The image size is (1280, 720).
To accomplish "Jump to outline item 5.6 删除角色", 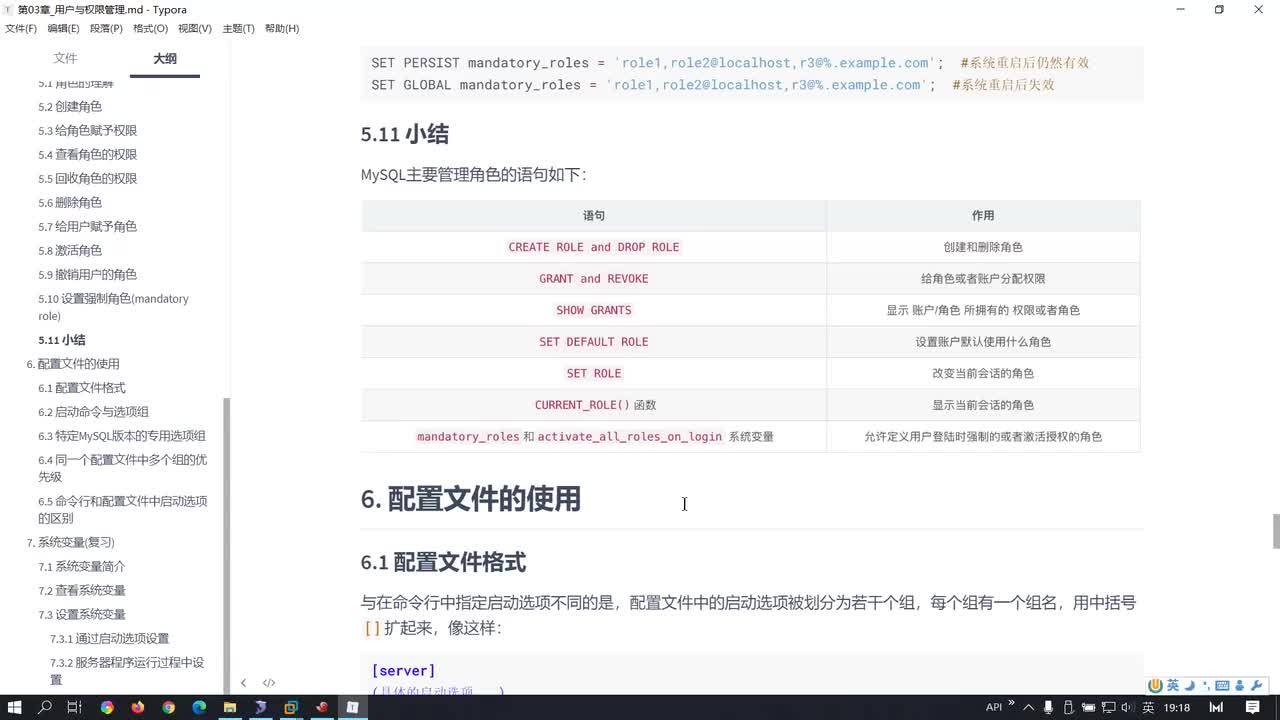I will 70,202.
